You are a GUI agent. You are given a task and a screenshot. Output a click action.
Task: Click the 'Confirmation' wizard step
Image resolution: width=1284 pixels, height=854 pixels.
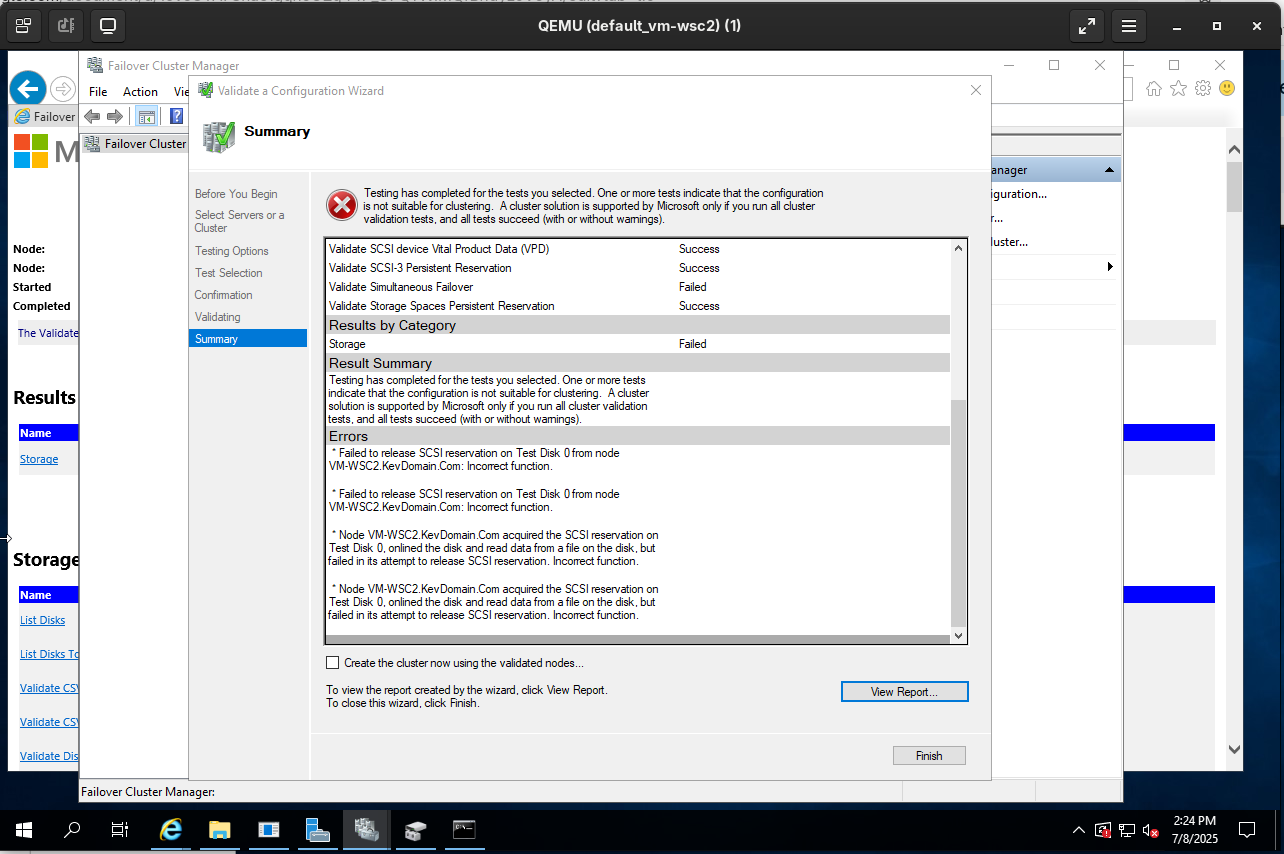224,295
